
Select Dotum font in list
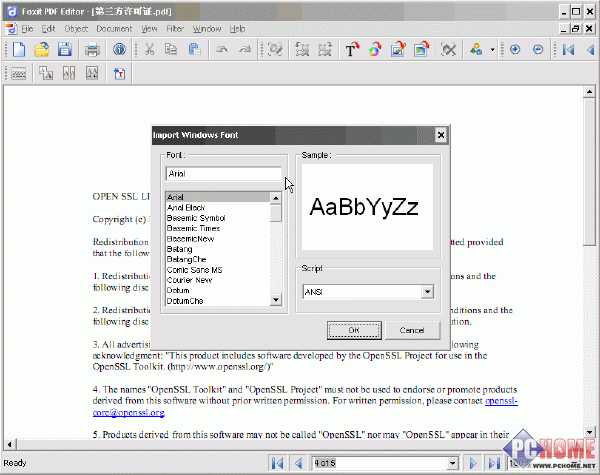pos(218,291)
